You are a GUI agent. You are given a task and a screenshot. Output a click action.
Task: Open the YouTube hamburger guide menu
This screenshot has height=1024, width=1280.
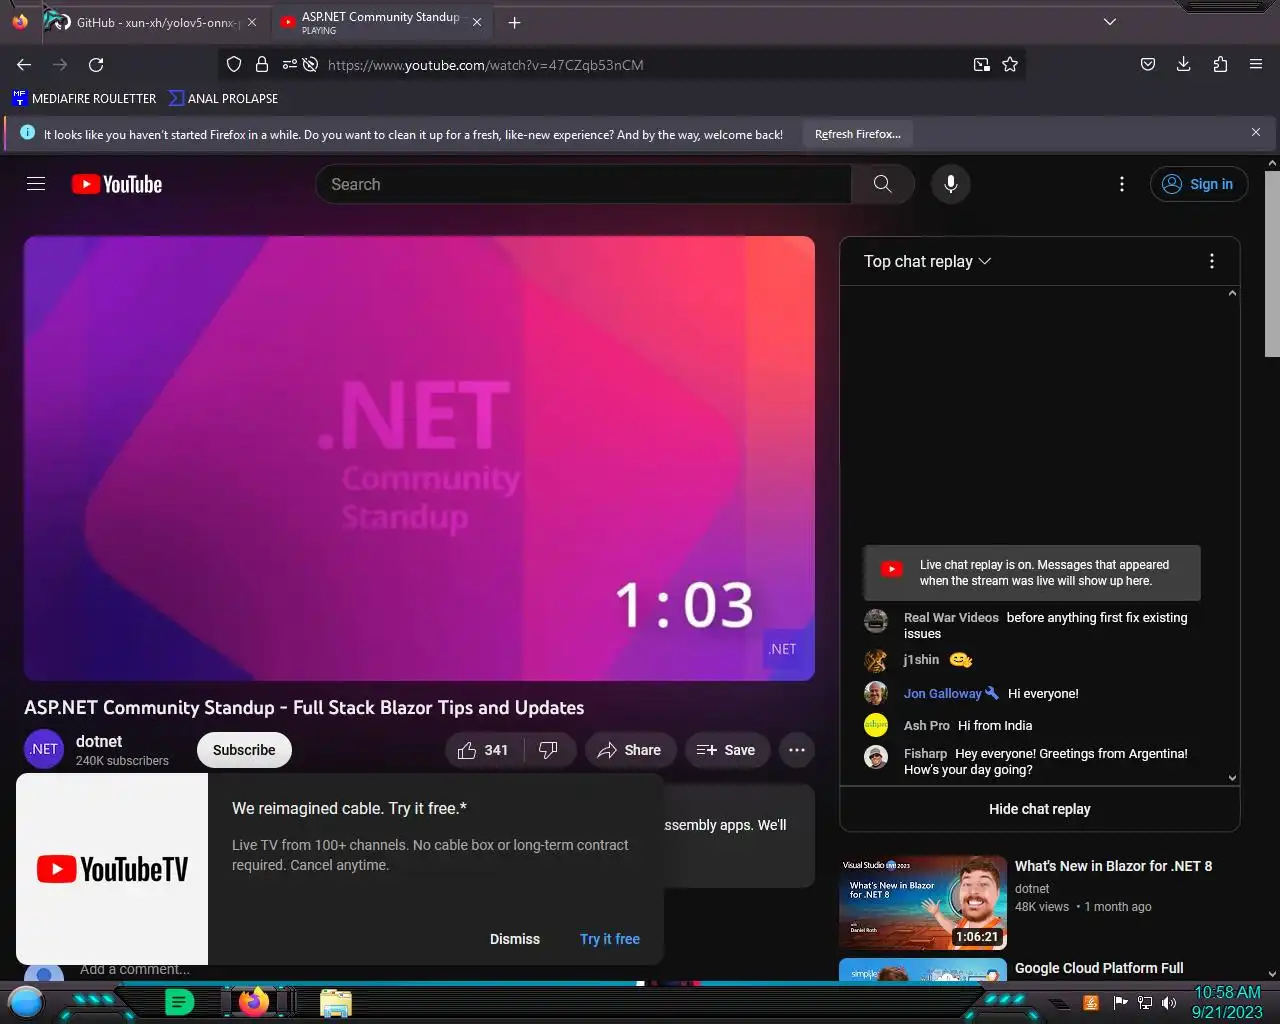click(36, 184)
